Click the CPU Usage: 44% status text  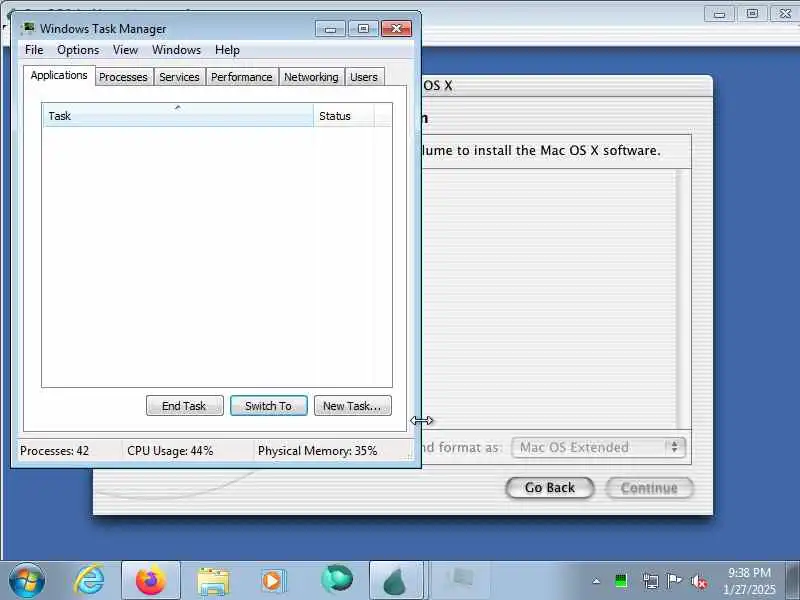point(170,451)
